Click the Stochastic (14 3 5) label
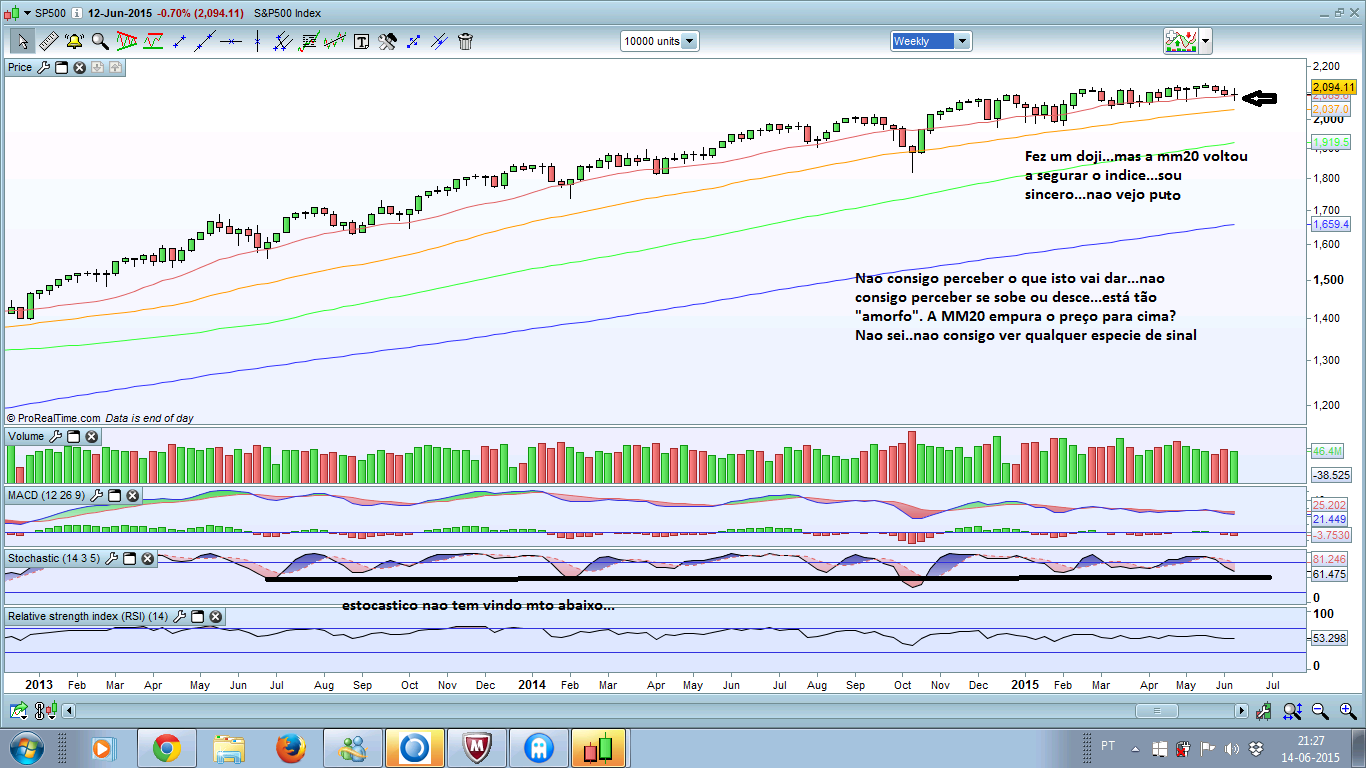The image size is (1366, 768). click(x=54, y=557)
